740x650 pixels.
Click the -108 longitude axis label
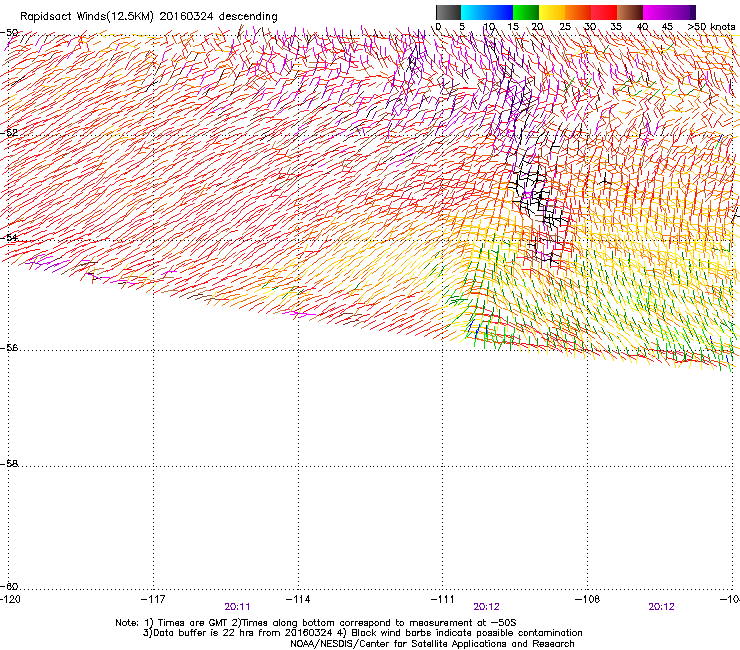587,599
